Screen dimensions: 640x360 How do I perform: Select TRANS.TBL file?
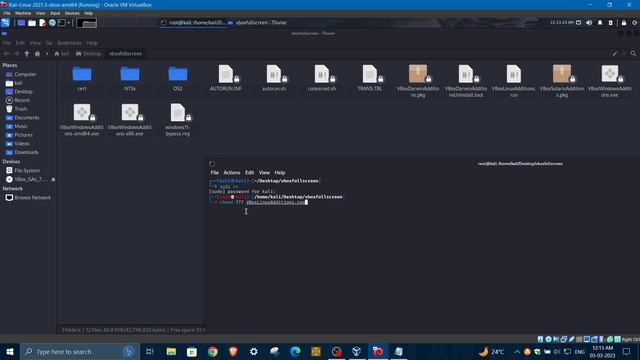pos(370,78)
